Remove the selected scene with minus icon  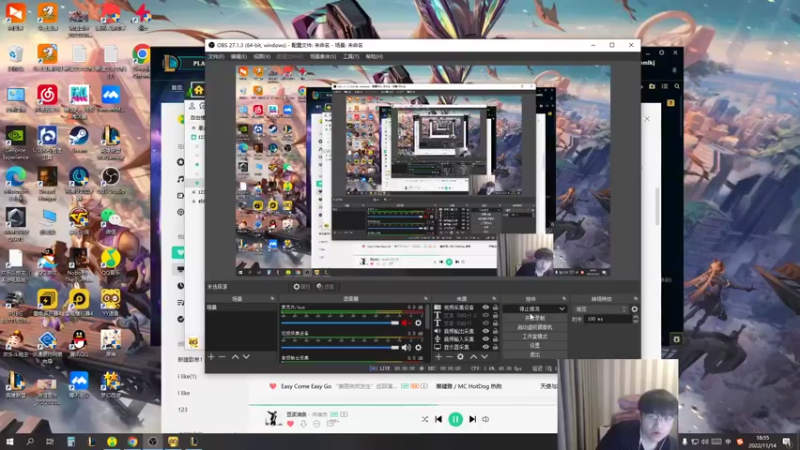(222, 357)
